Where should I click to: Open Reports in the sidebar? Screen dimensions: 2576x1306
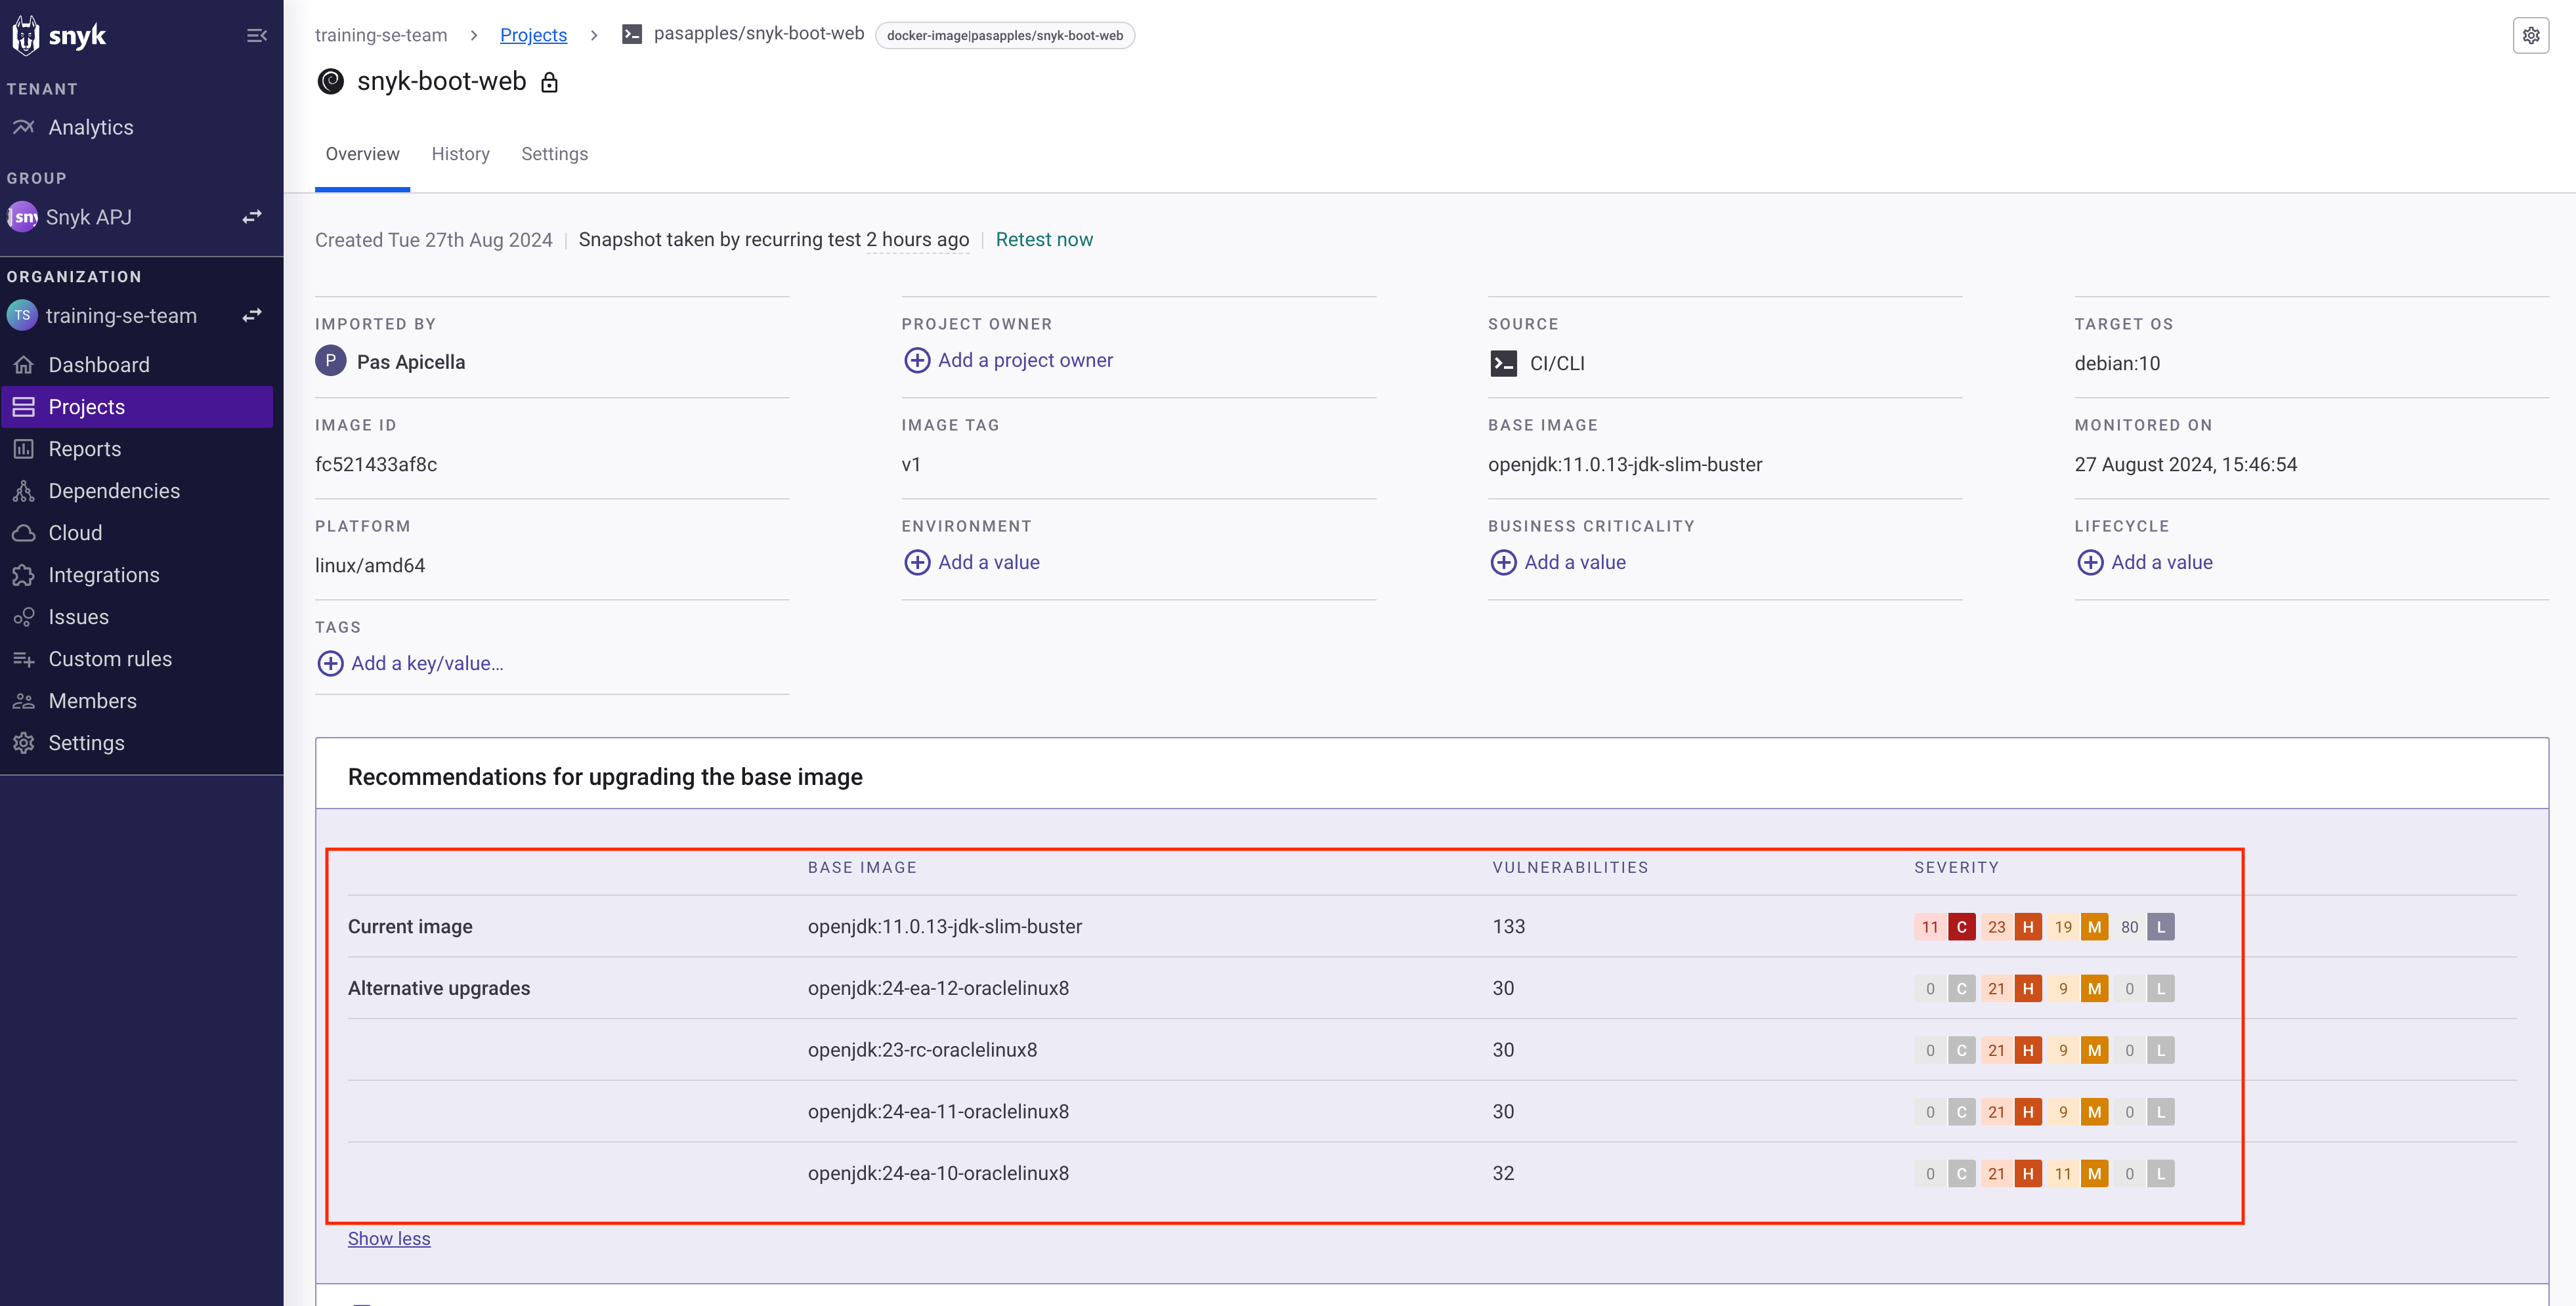84,449
